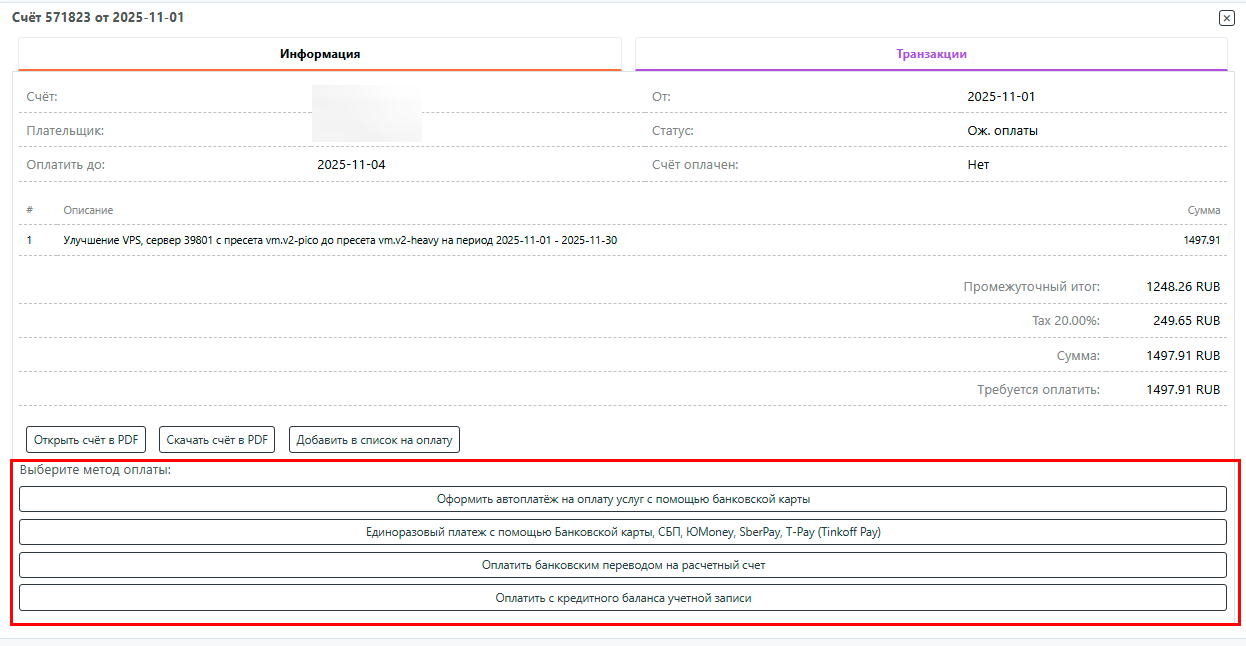Screen dimensions: 1246x646
Task: Click Добавить в список на оплату
Action: point(374,440)
